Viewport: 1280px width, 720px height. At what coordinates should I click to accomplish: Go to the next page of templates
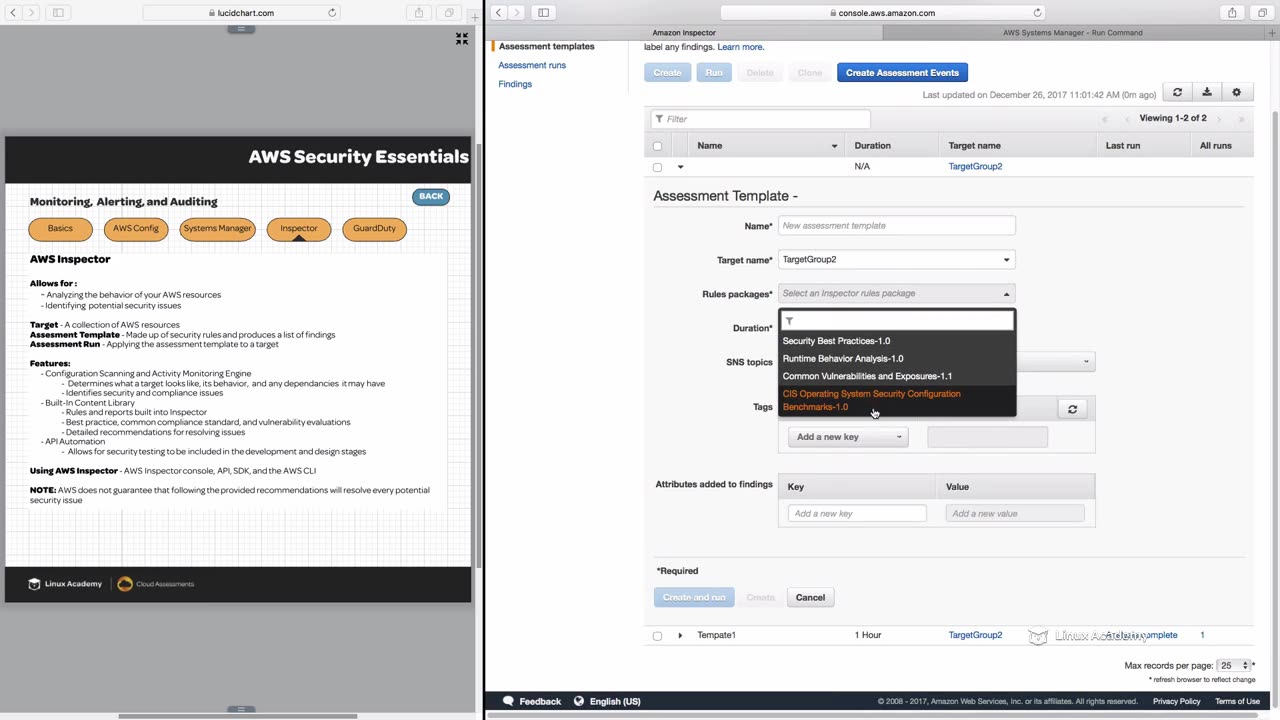1221,119
